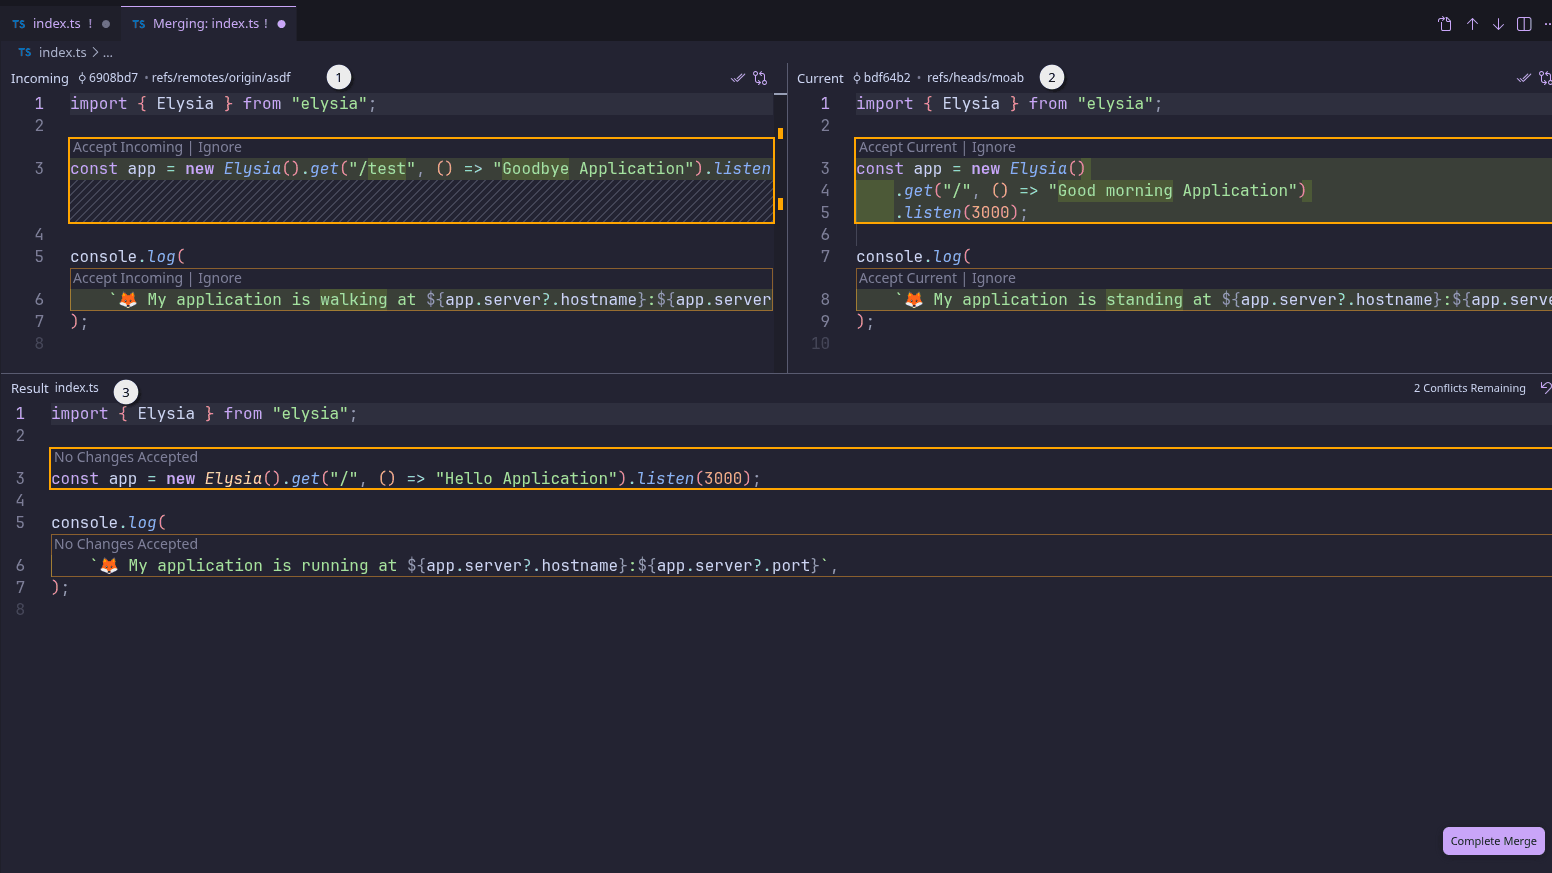This screenshot has height=873, width=1552.
Task: Click the Incoming commit 6908bd7 label
Action: coord(108,78)
